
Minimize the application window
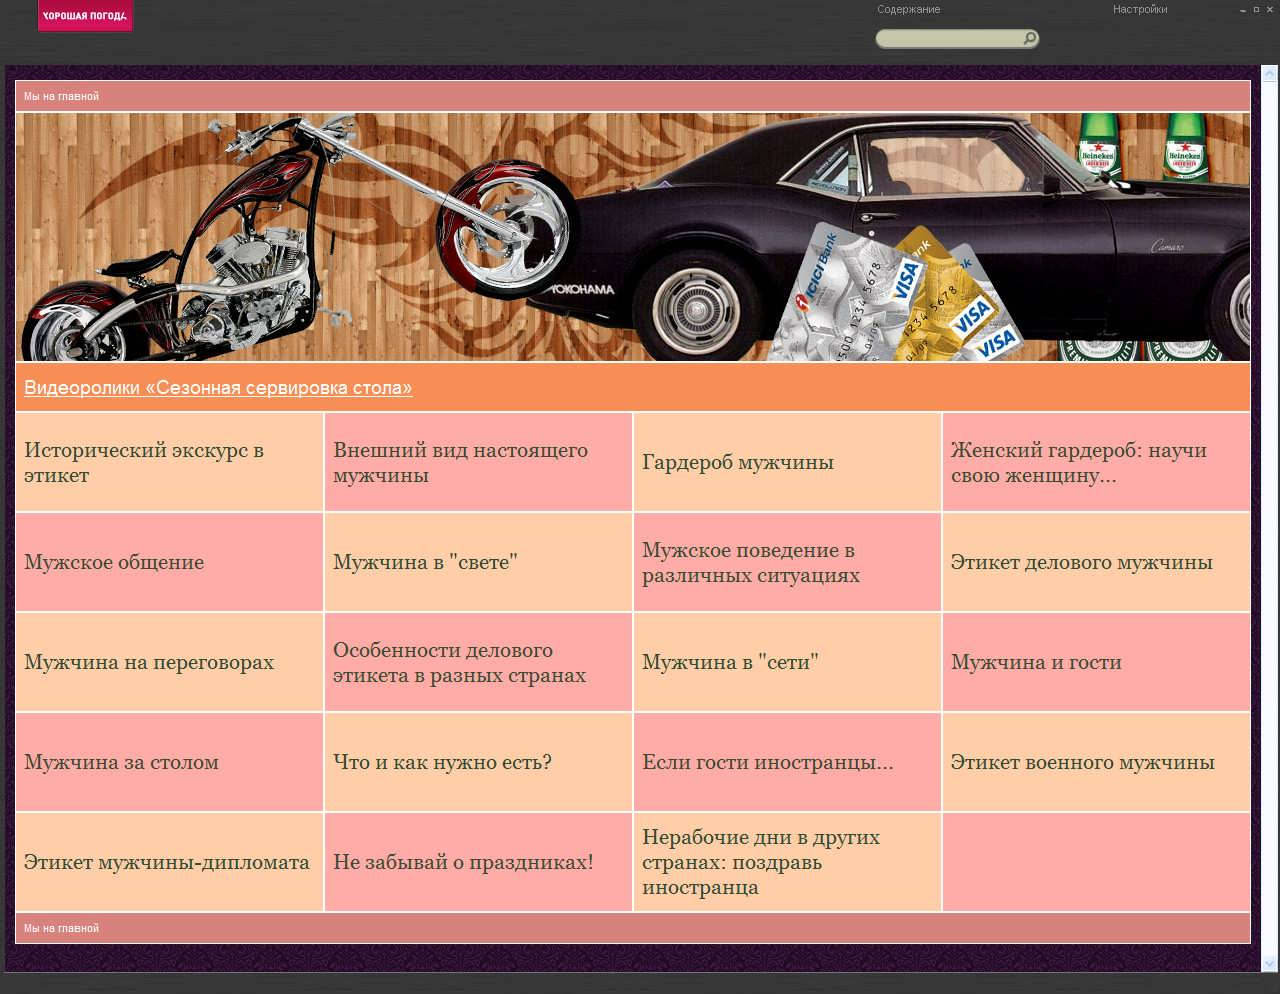click(1243, 9)
